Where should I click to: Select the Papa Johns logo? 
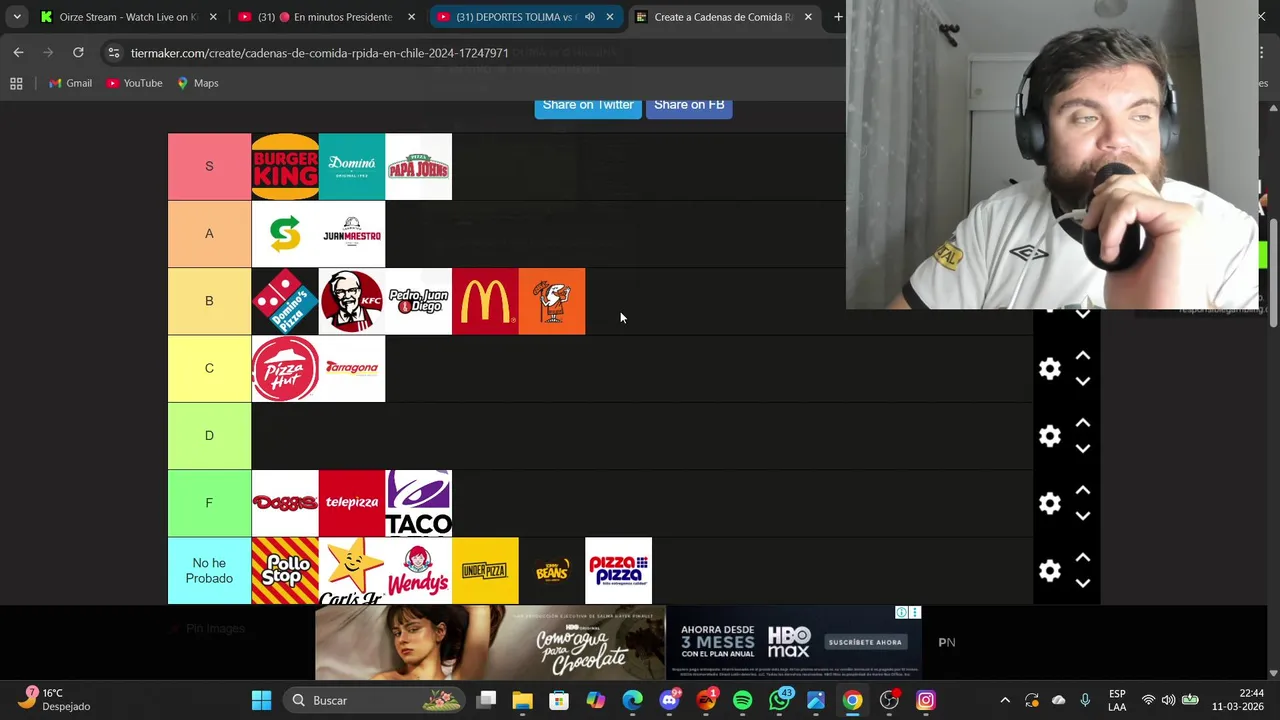[x=418, y=166]
